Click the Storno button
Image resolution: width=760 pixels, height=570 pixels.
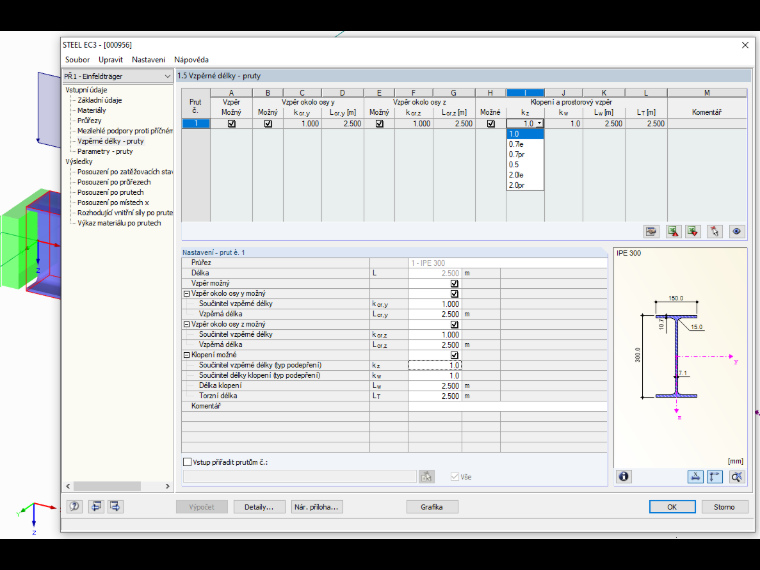click(x=724, y=507)
